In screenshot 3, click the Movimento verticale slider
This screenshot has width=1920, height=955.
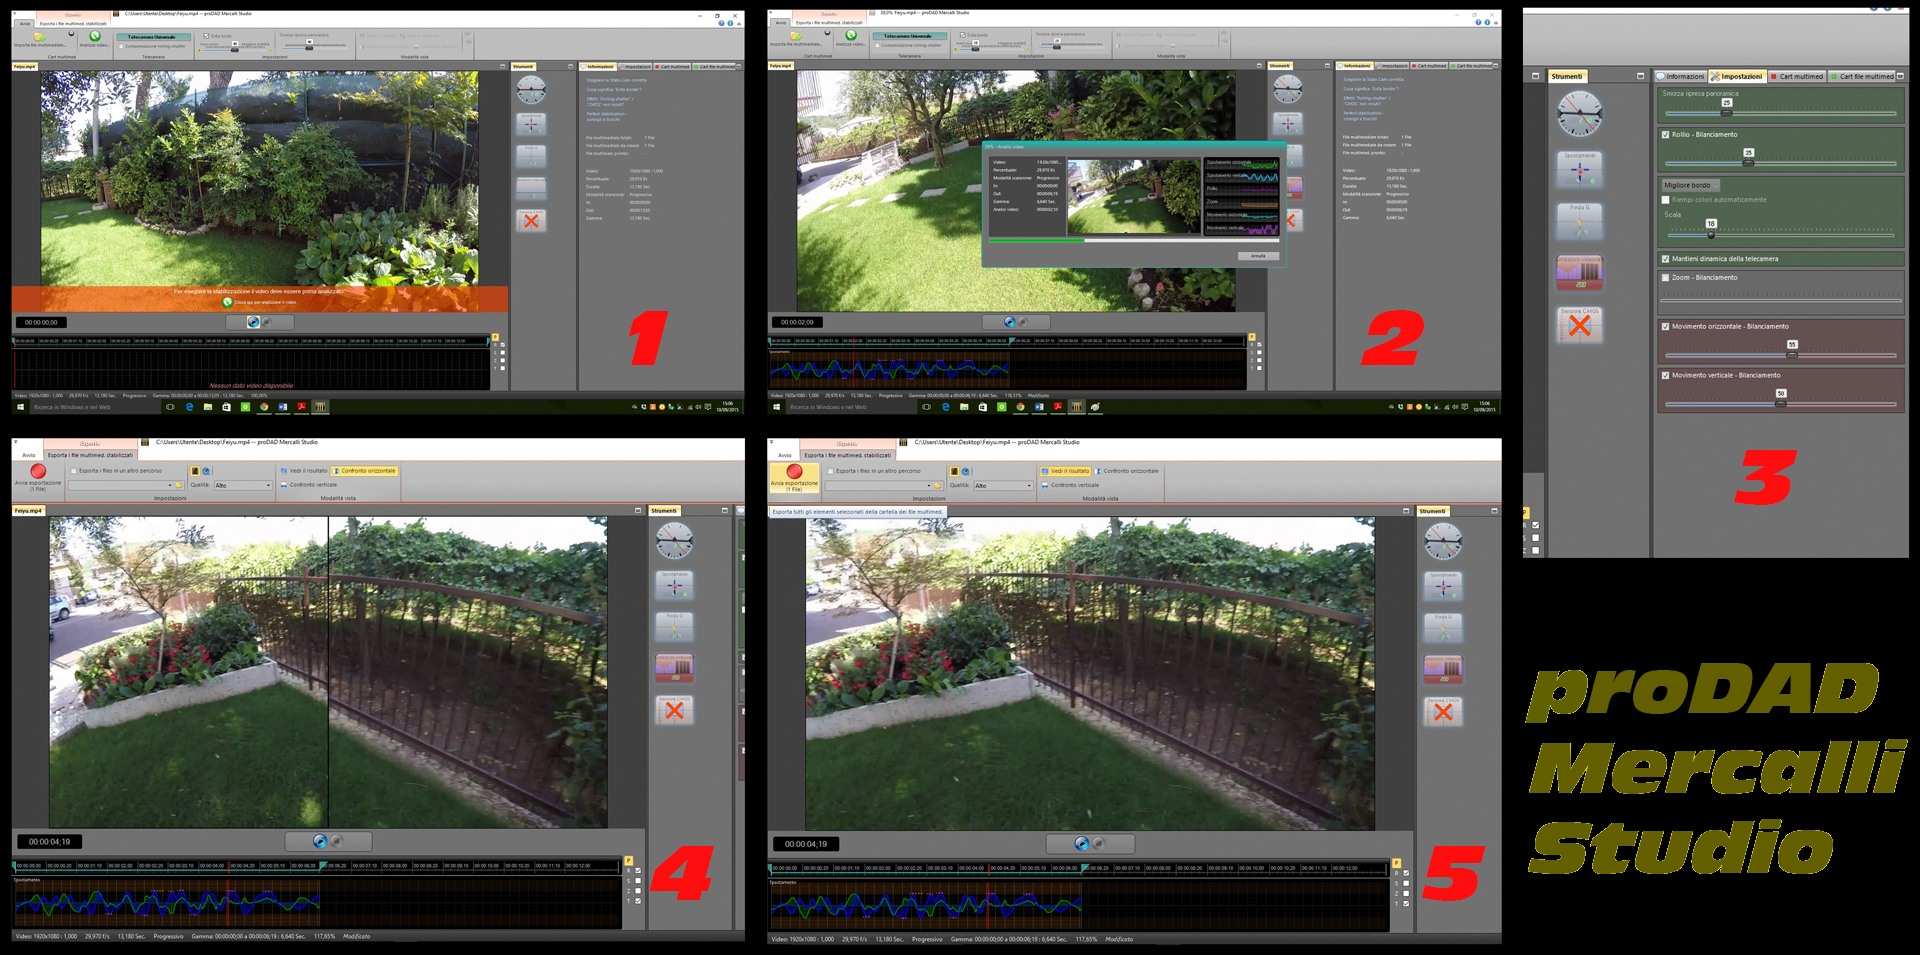coord(1779,403)
